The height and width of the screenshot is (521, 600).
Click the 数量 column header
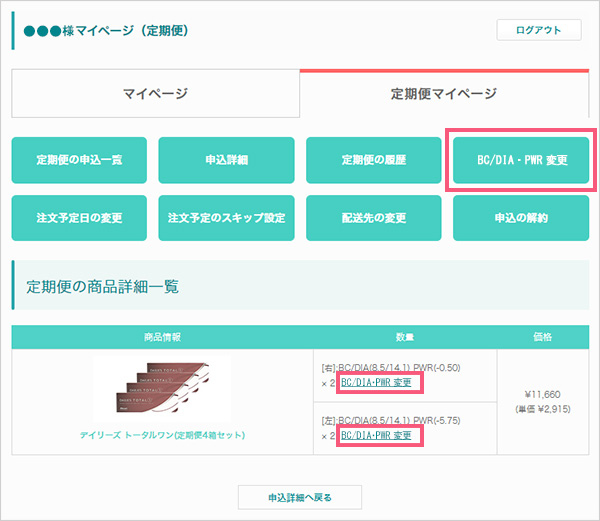[405, 337]
